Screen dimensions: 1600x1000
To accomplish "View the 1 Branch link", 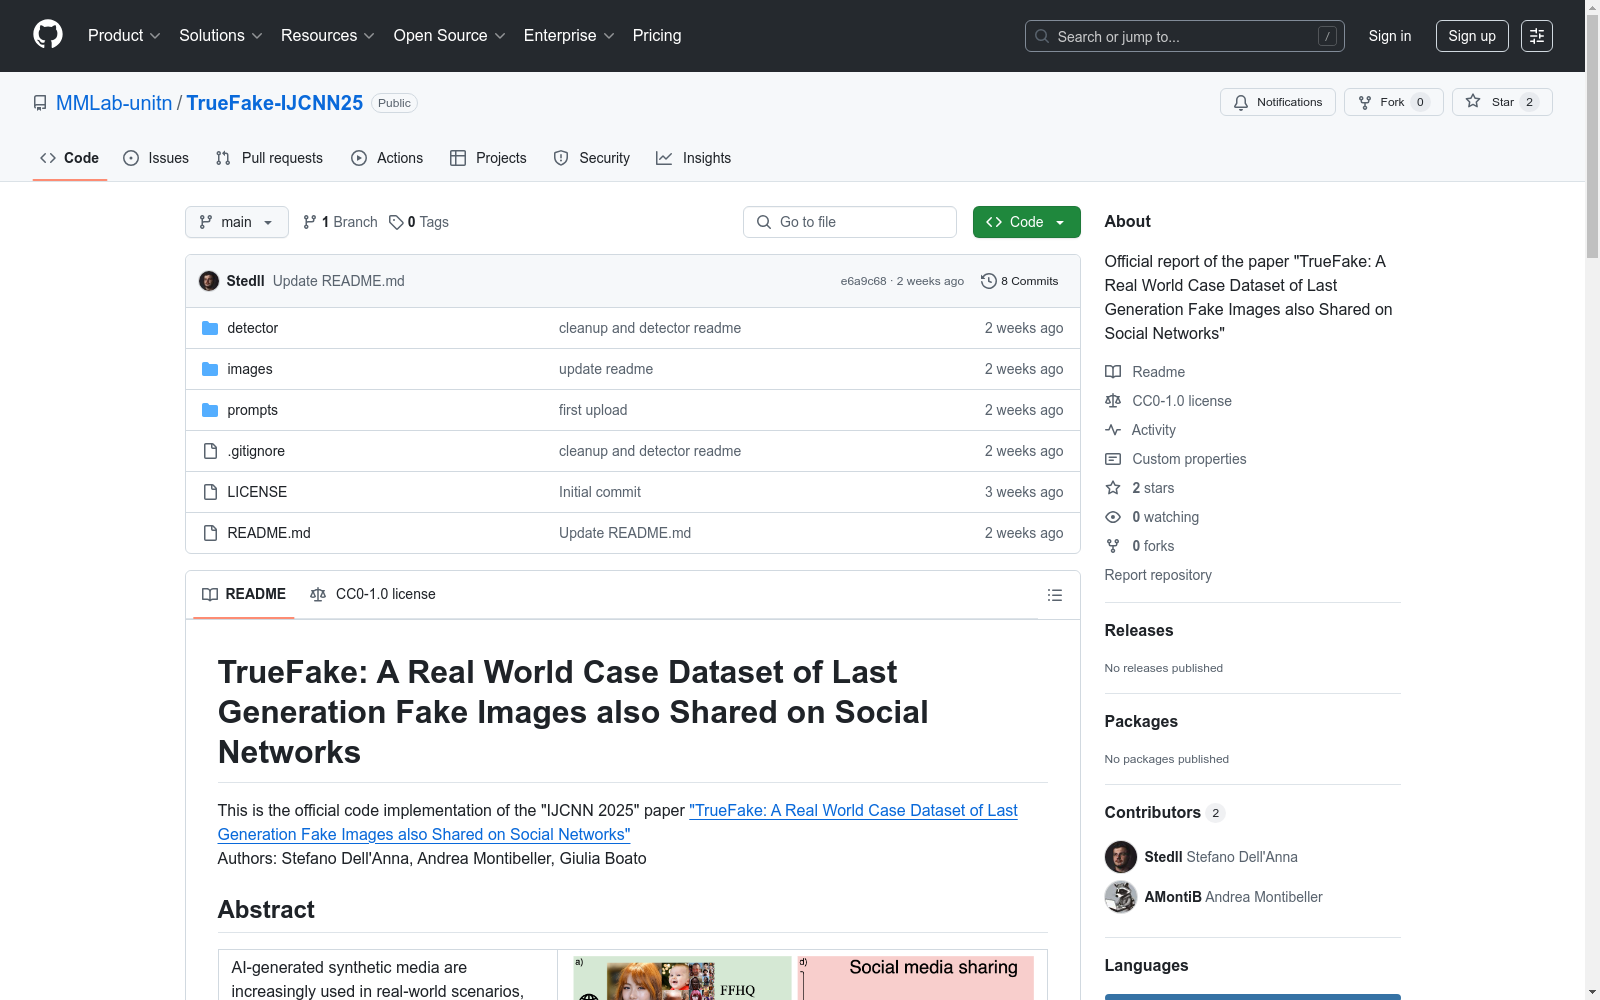I will pos(340,222).
